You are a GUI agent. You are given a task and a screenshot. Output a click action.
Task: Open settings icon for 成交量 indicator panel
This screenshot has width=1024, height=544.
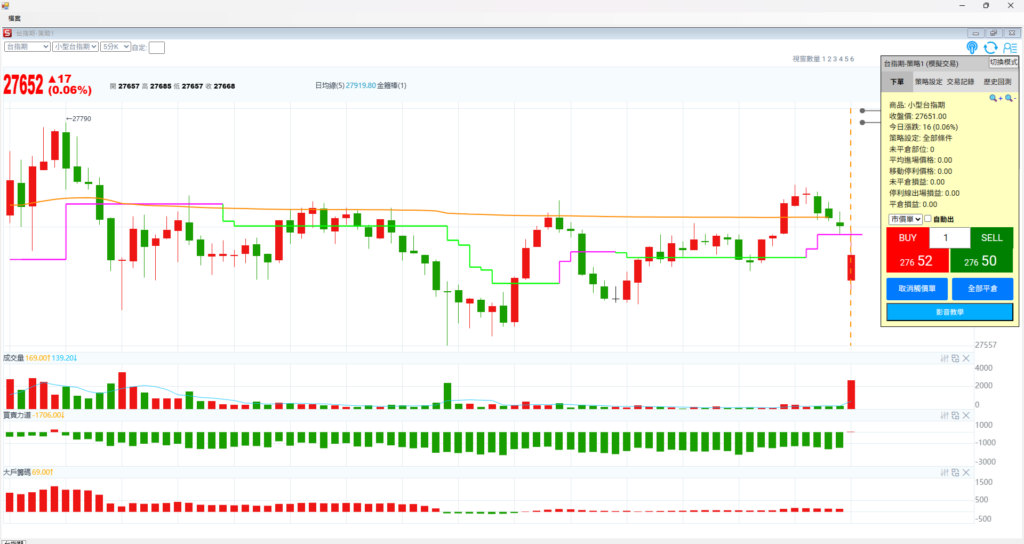944,358
